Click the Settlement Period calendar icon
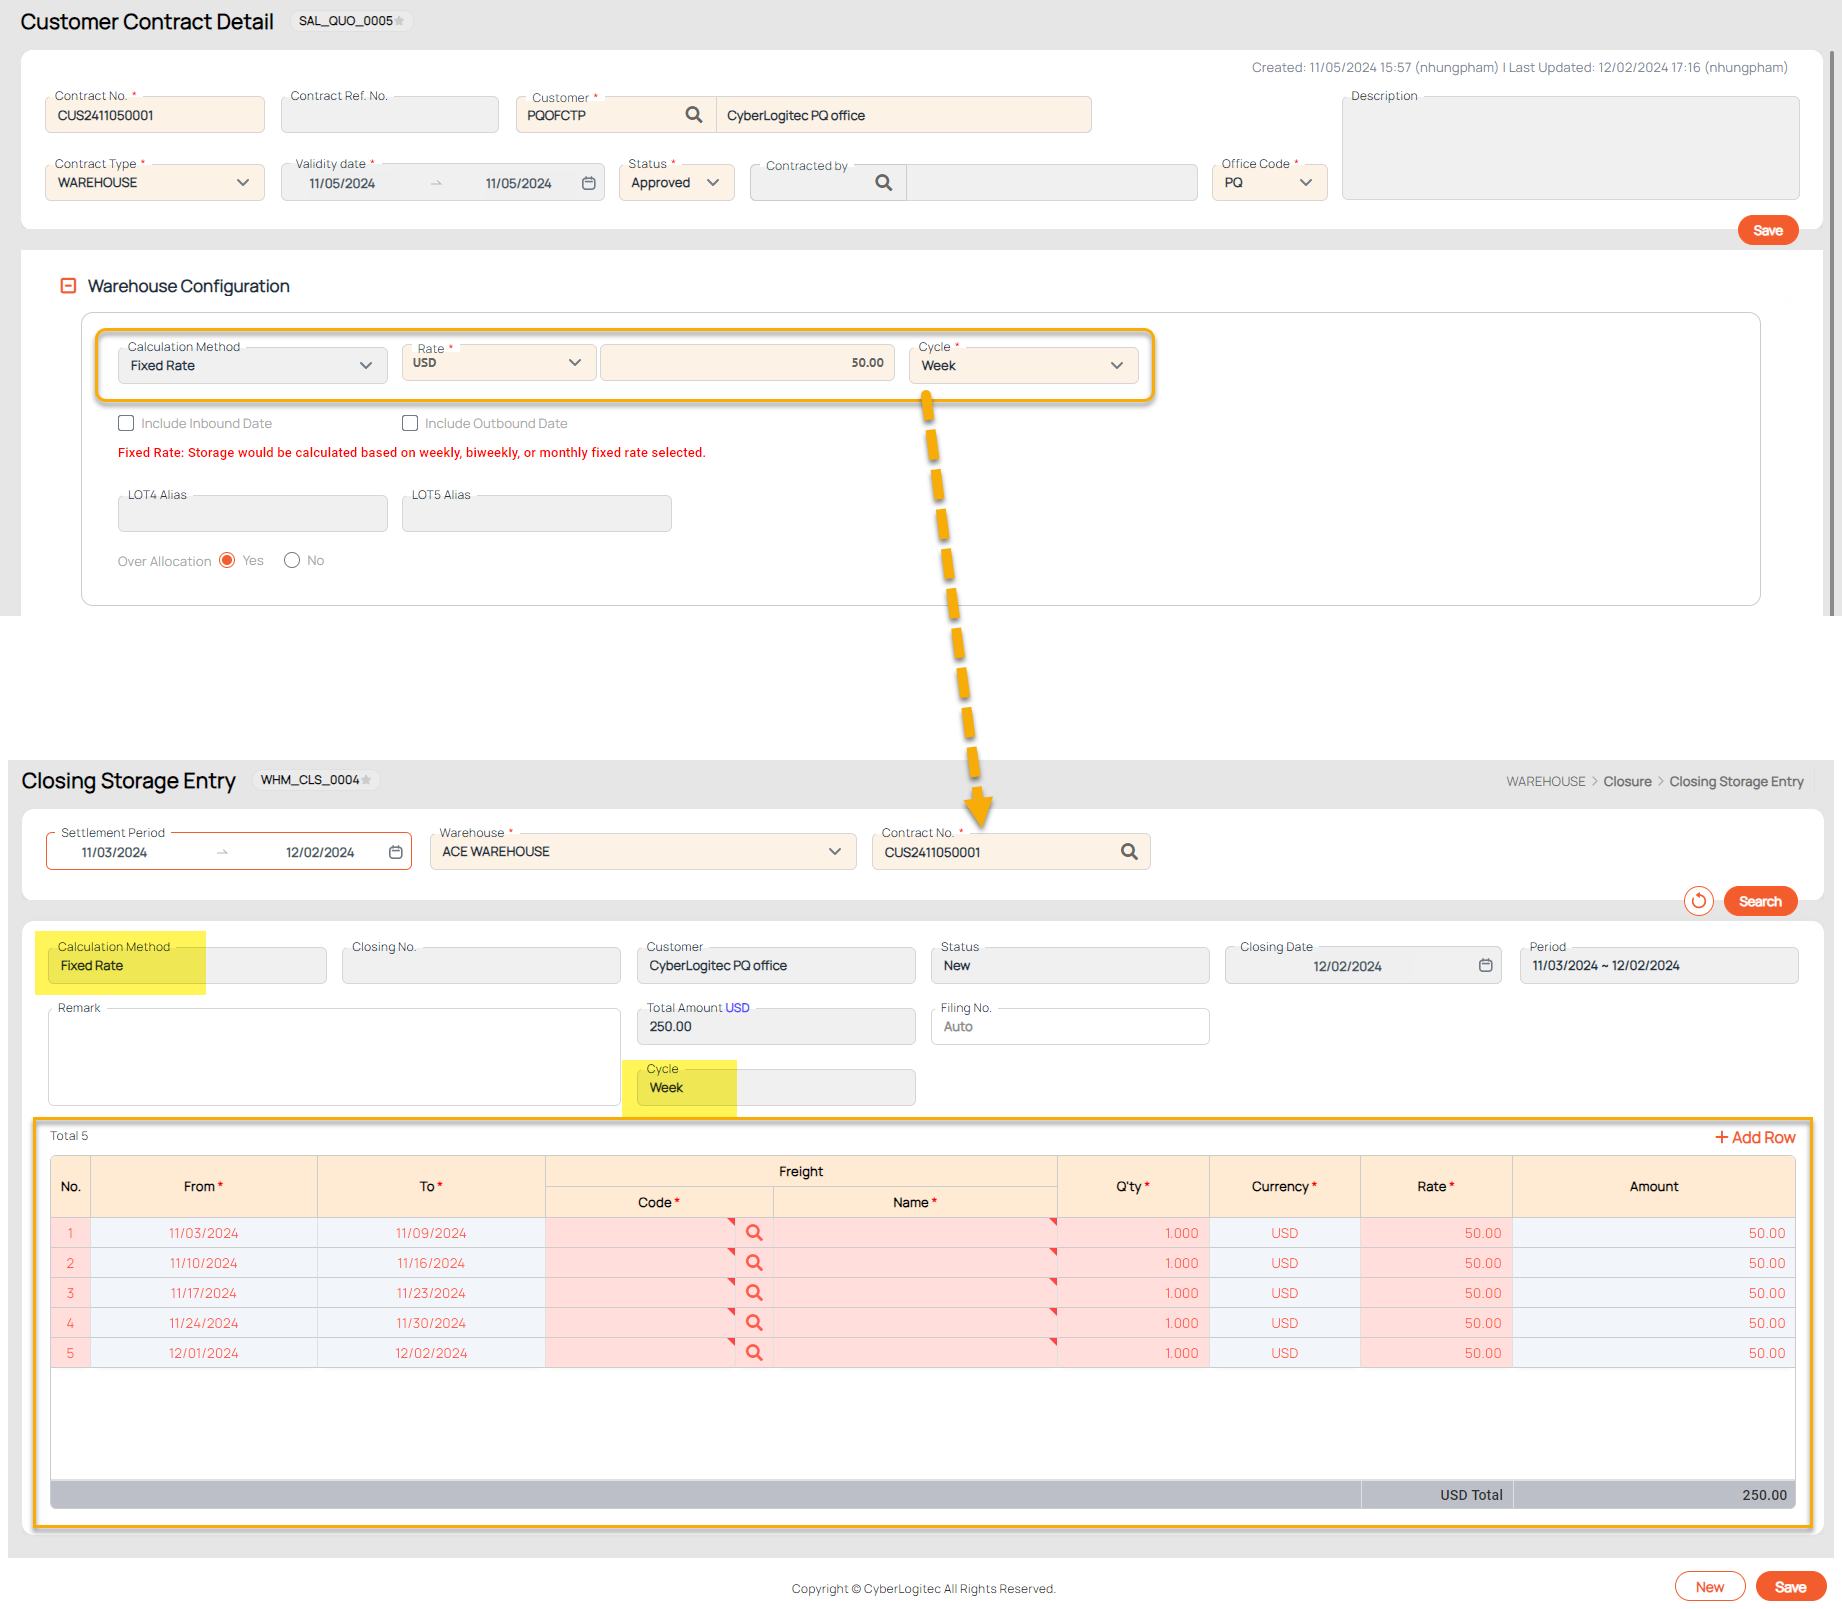 pos(396,852)
